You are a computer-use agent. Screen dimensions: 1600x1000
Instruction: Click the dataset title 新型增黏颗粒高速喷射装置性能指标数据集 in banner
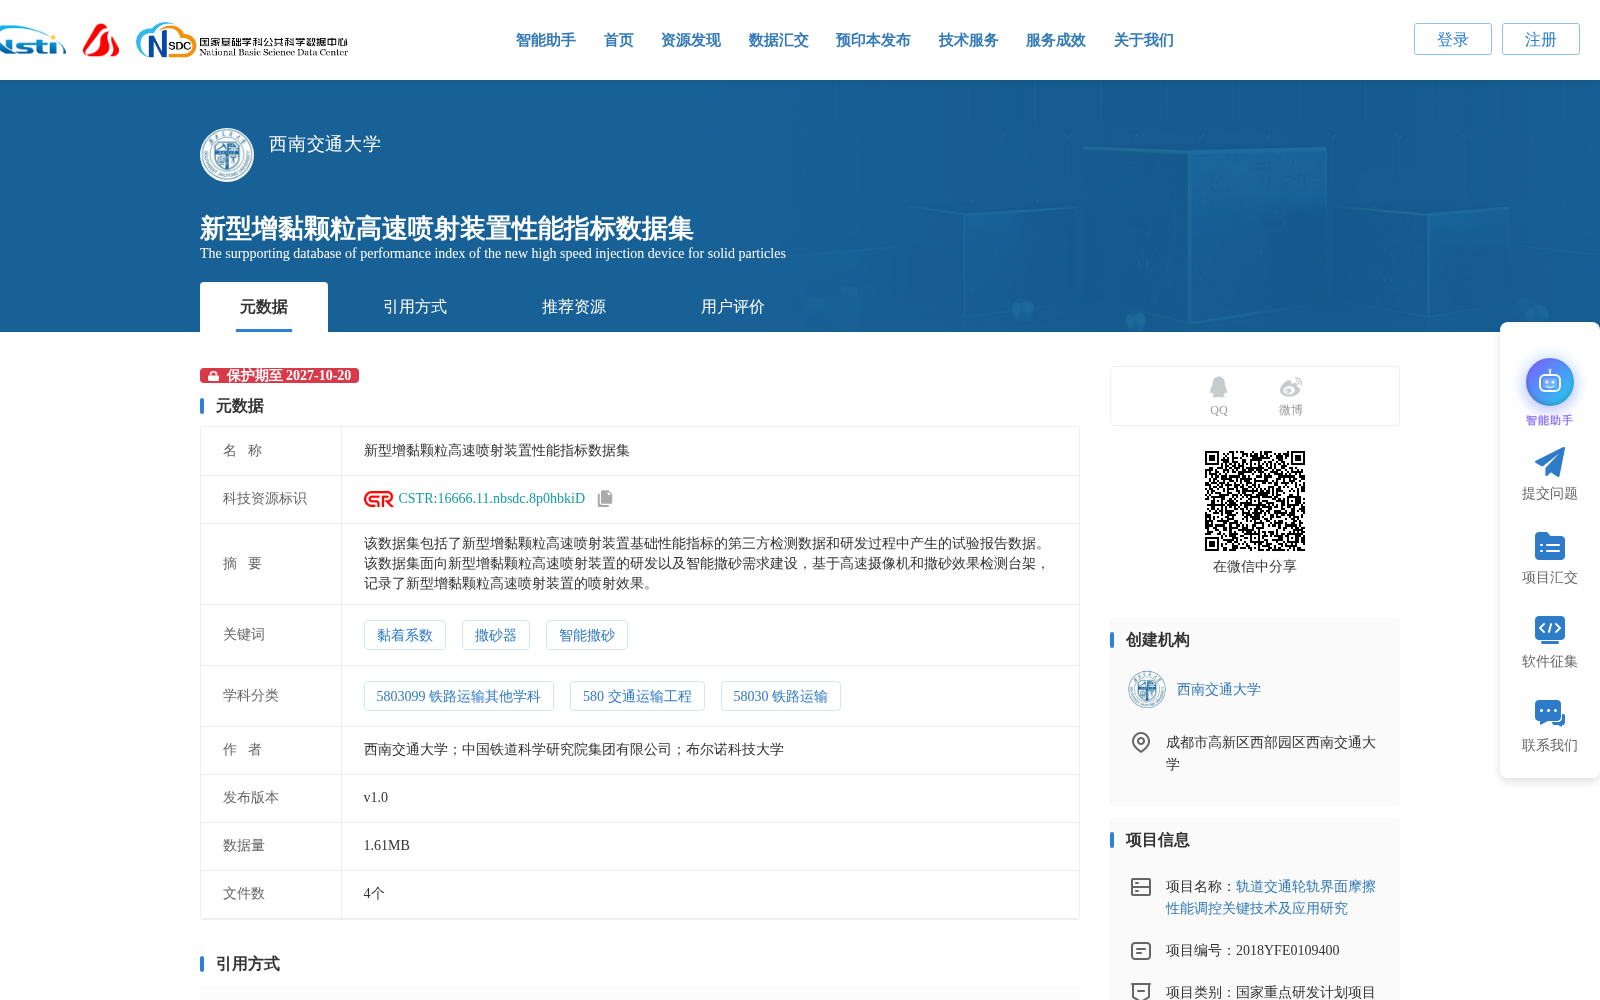tap(447, 229)
